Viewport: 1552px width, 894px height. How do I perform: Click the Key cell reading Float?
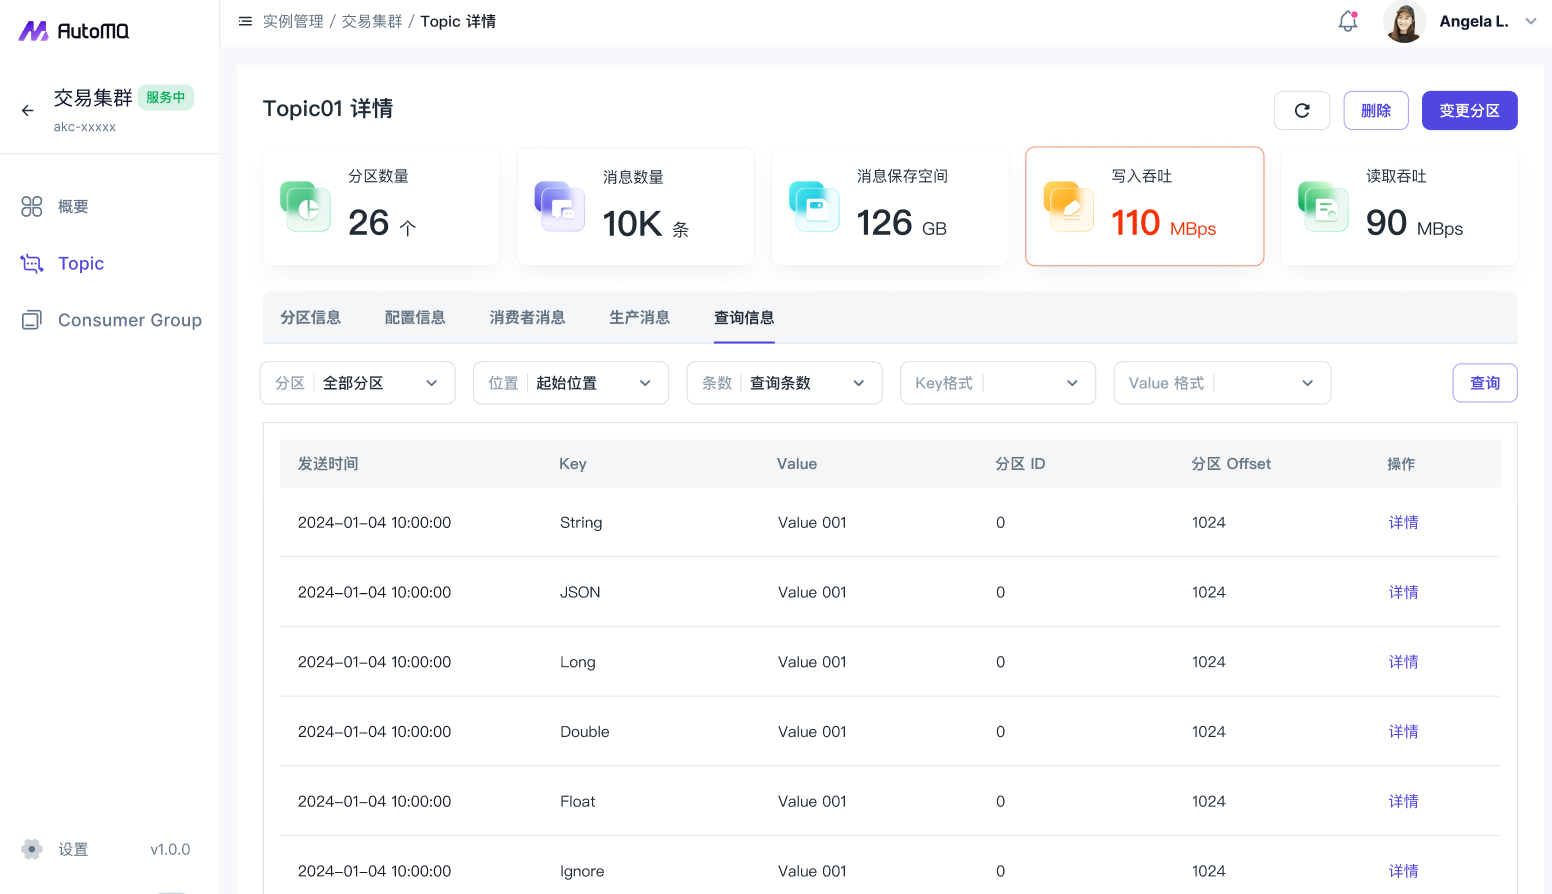pos(578,801)
